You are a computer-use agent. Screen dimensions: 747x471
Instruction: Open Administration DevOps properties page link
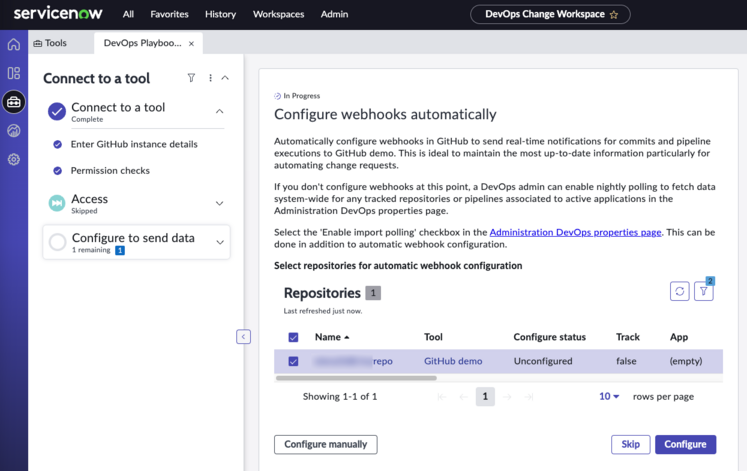pyautogui.click(x=575, y=232)
